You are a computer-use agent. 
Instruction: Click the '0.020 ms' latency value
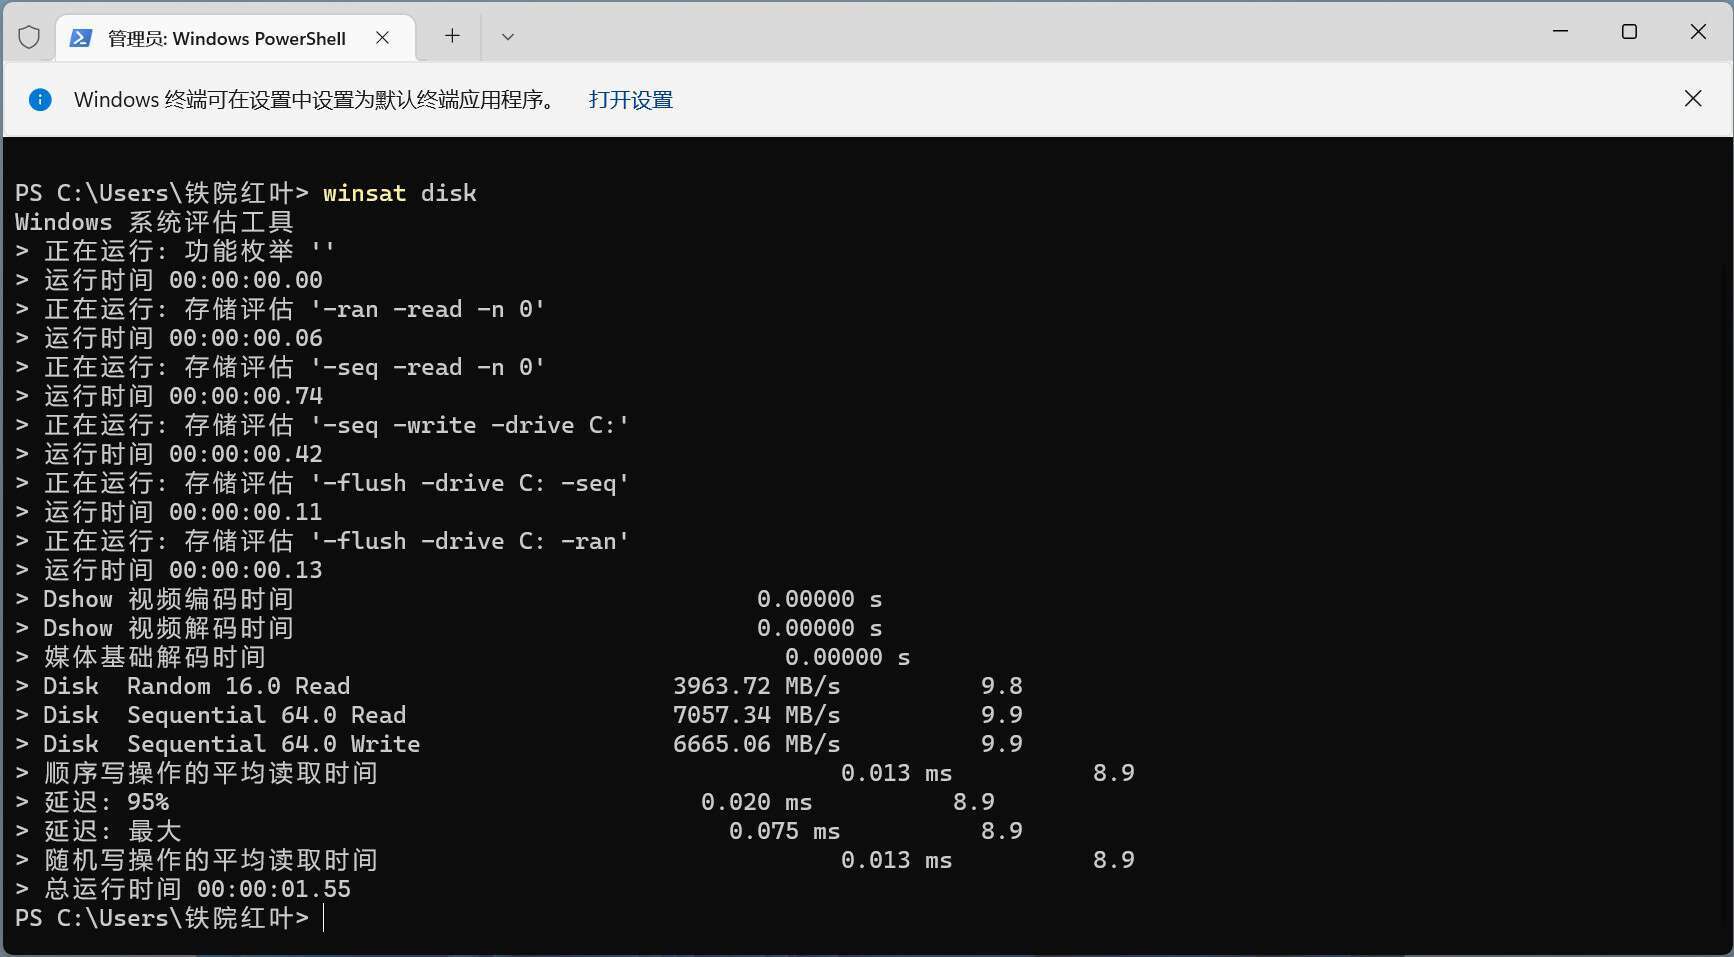point(756,802)
